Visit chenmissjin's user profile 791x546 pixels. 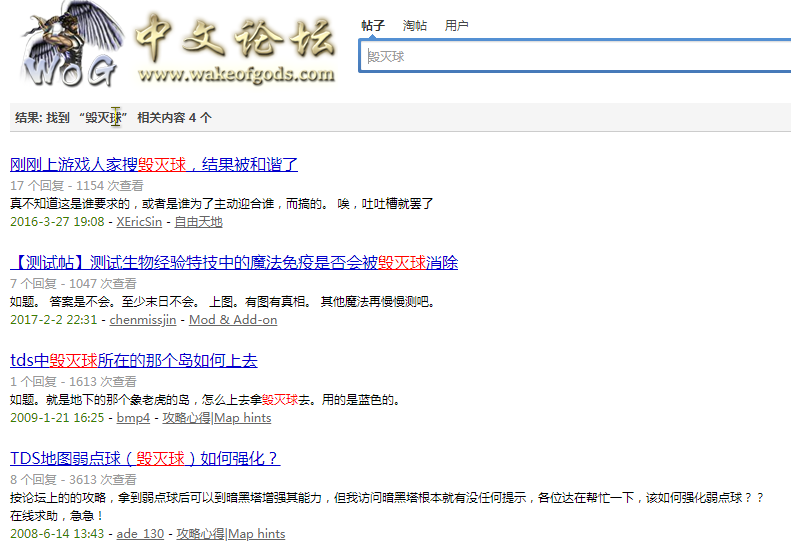tap(142, 320)
